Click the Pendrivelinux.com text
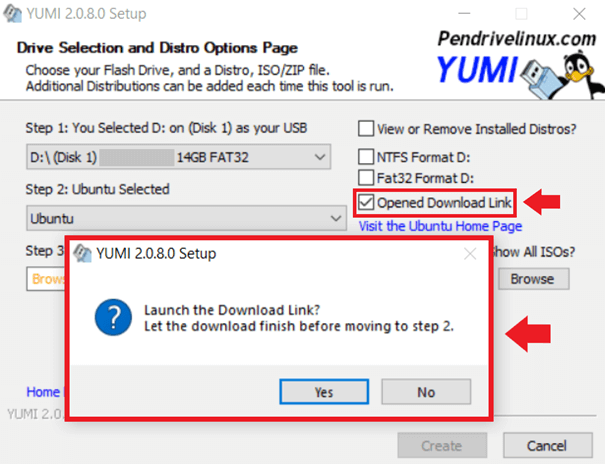605x464 pixels. (517, 39)
